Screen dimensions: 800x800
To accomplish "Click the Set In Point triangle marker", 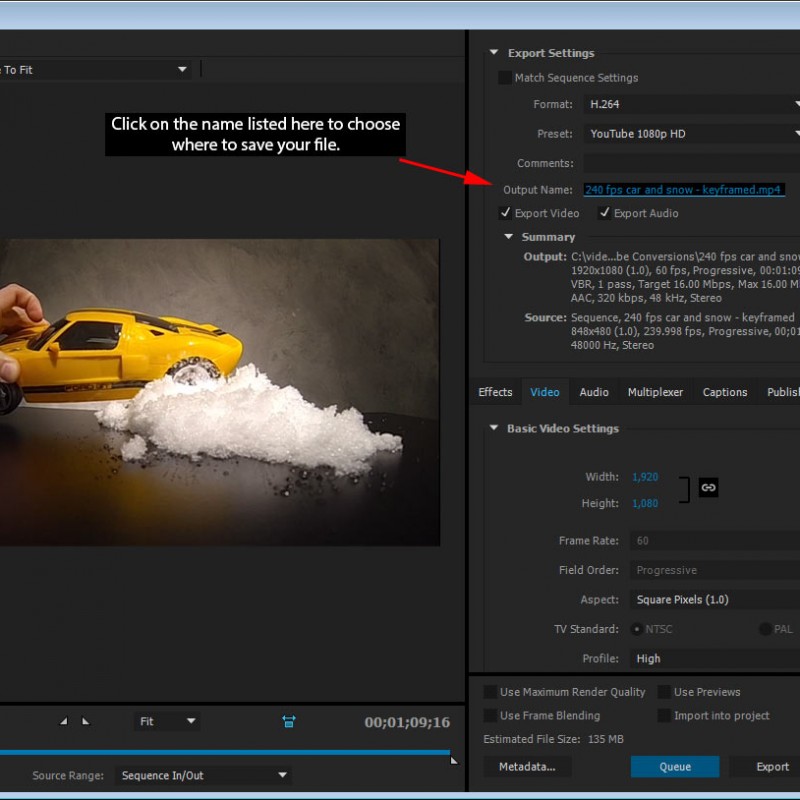I will [x=64, y=721].
